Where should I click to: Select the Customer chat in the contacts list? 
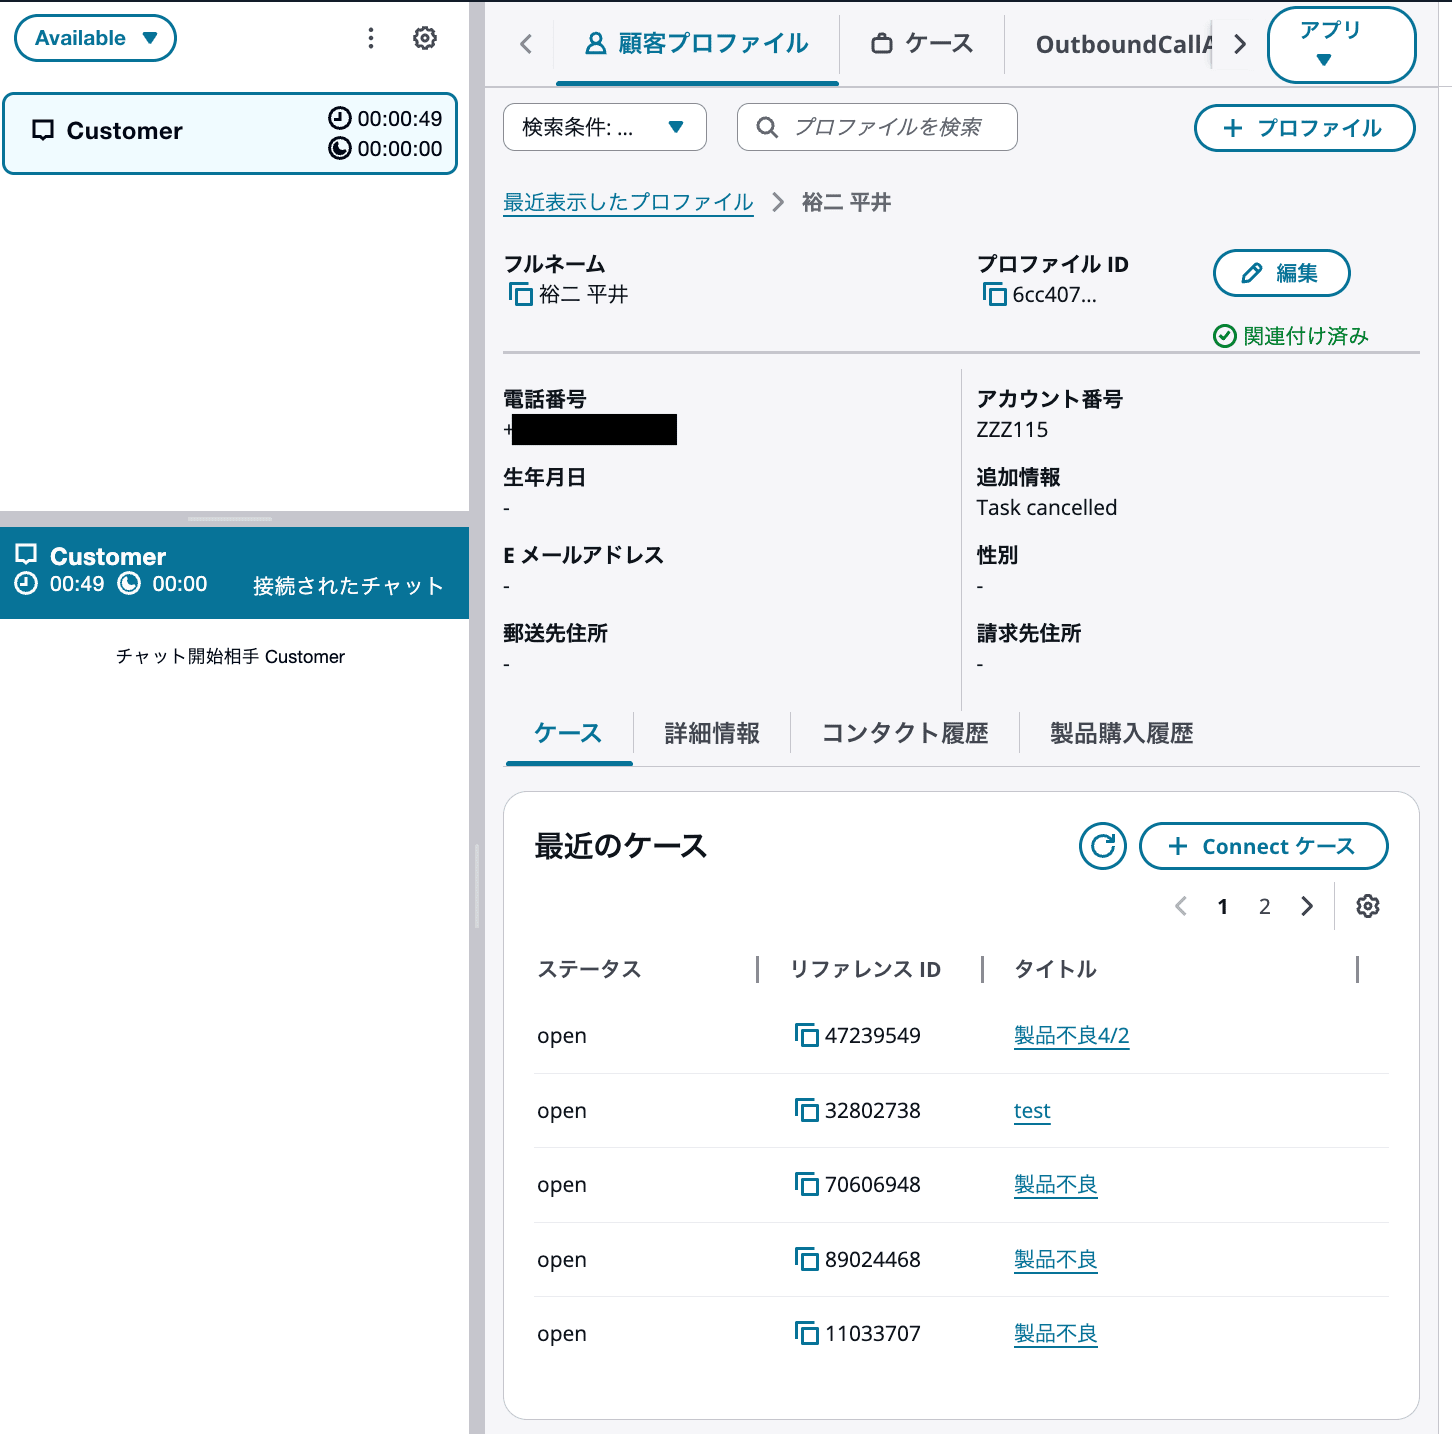(230, 133)
